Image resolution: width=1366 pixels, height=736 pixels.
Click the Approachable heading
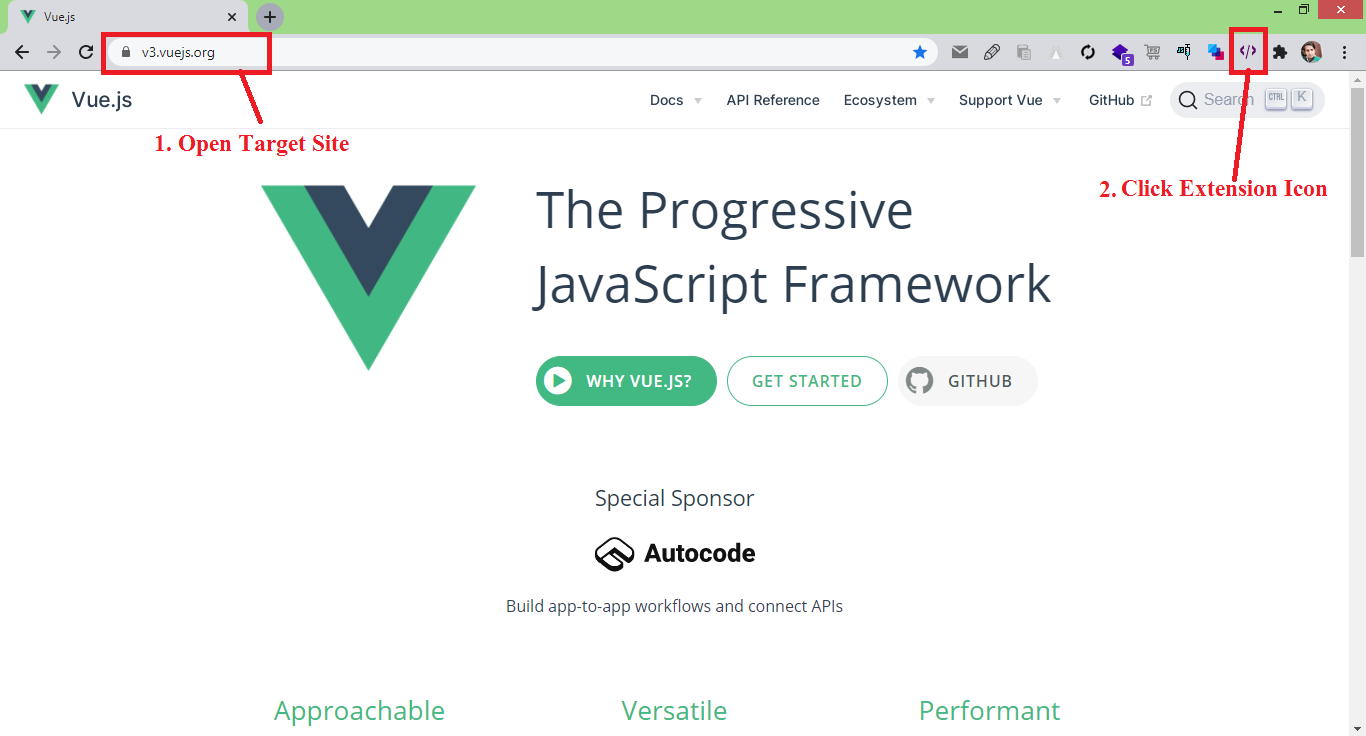pos(359,711)
